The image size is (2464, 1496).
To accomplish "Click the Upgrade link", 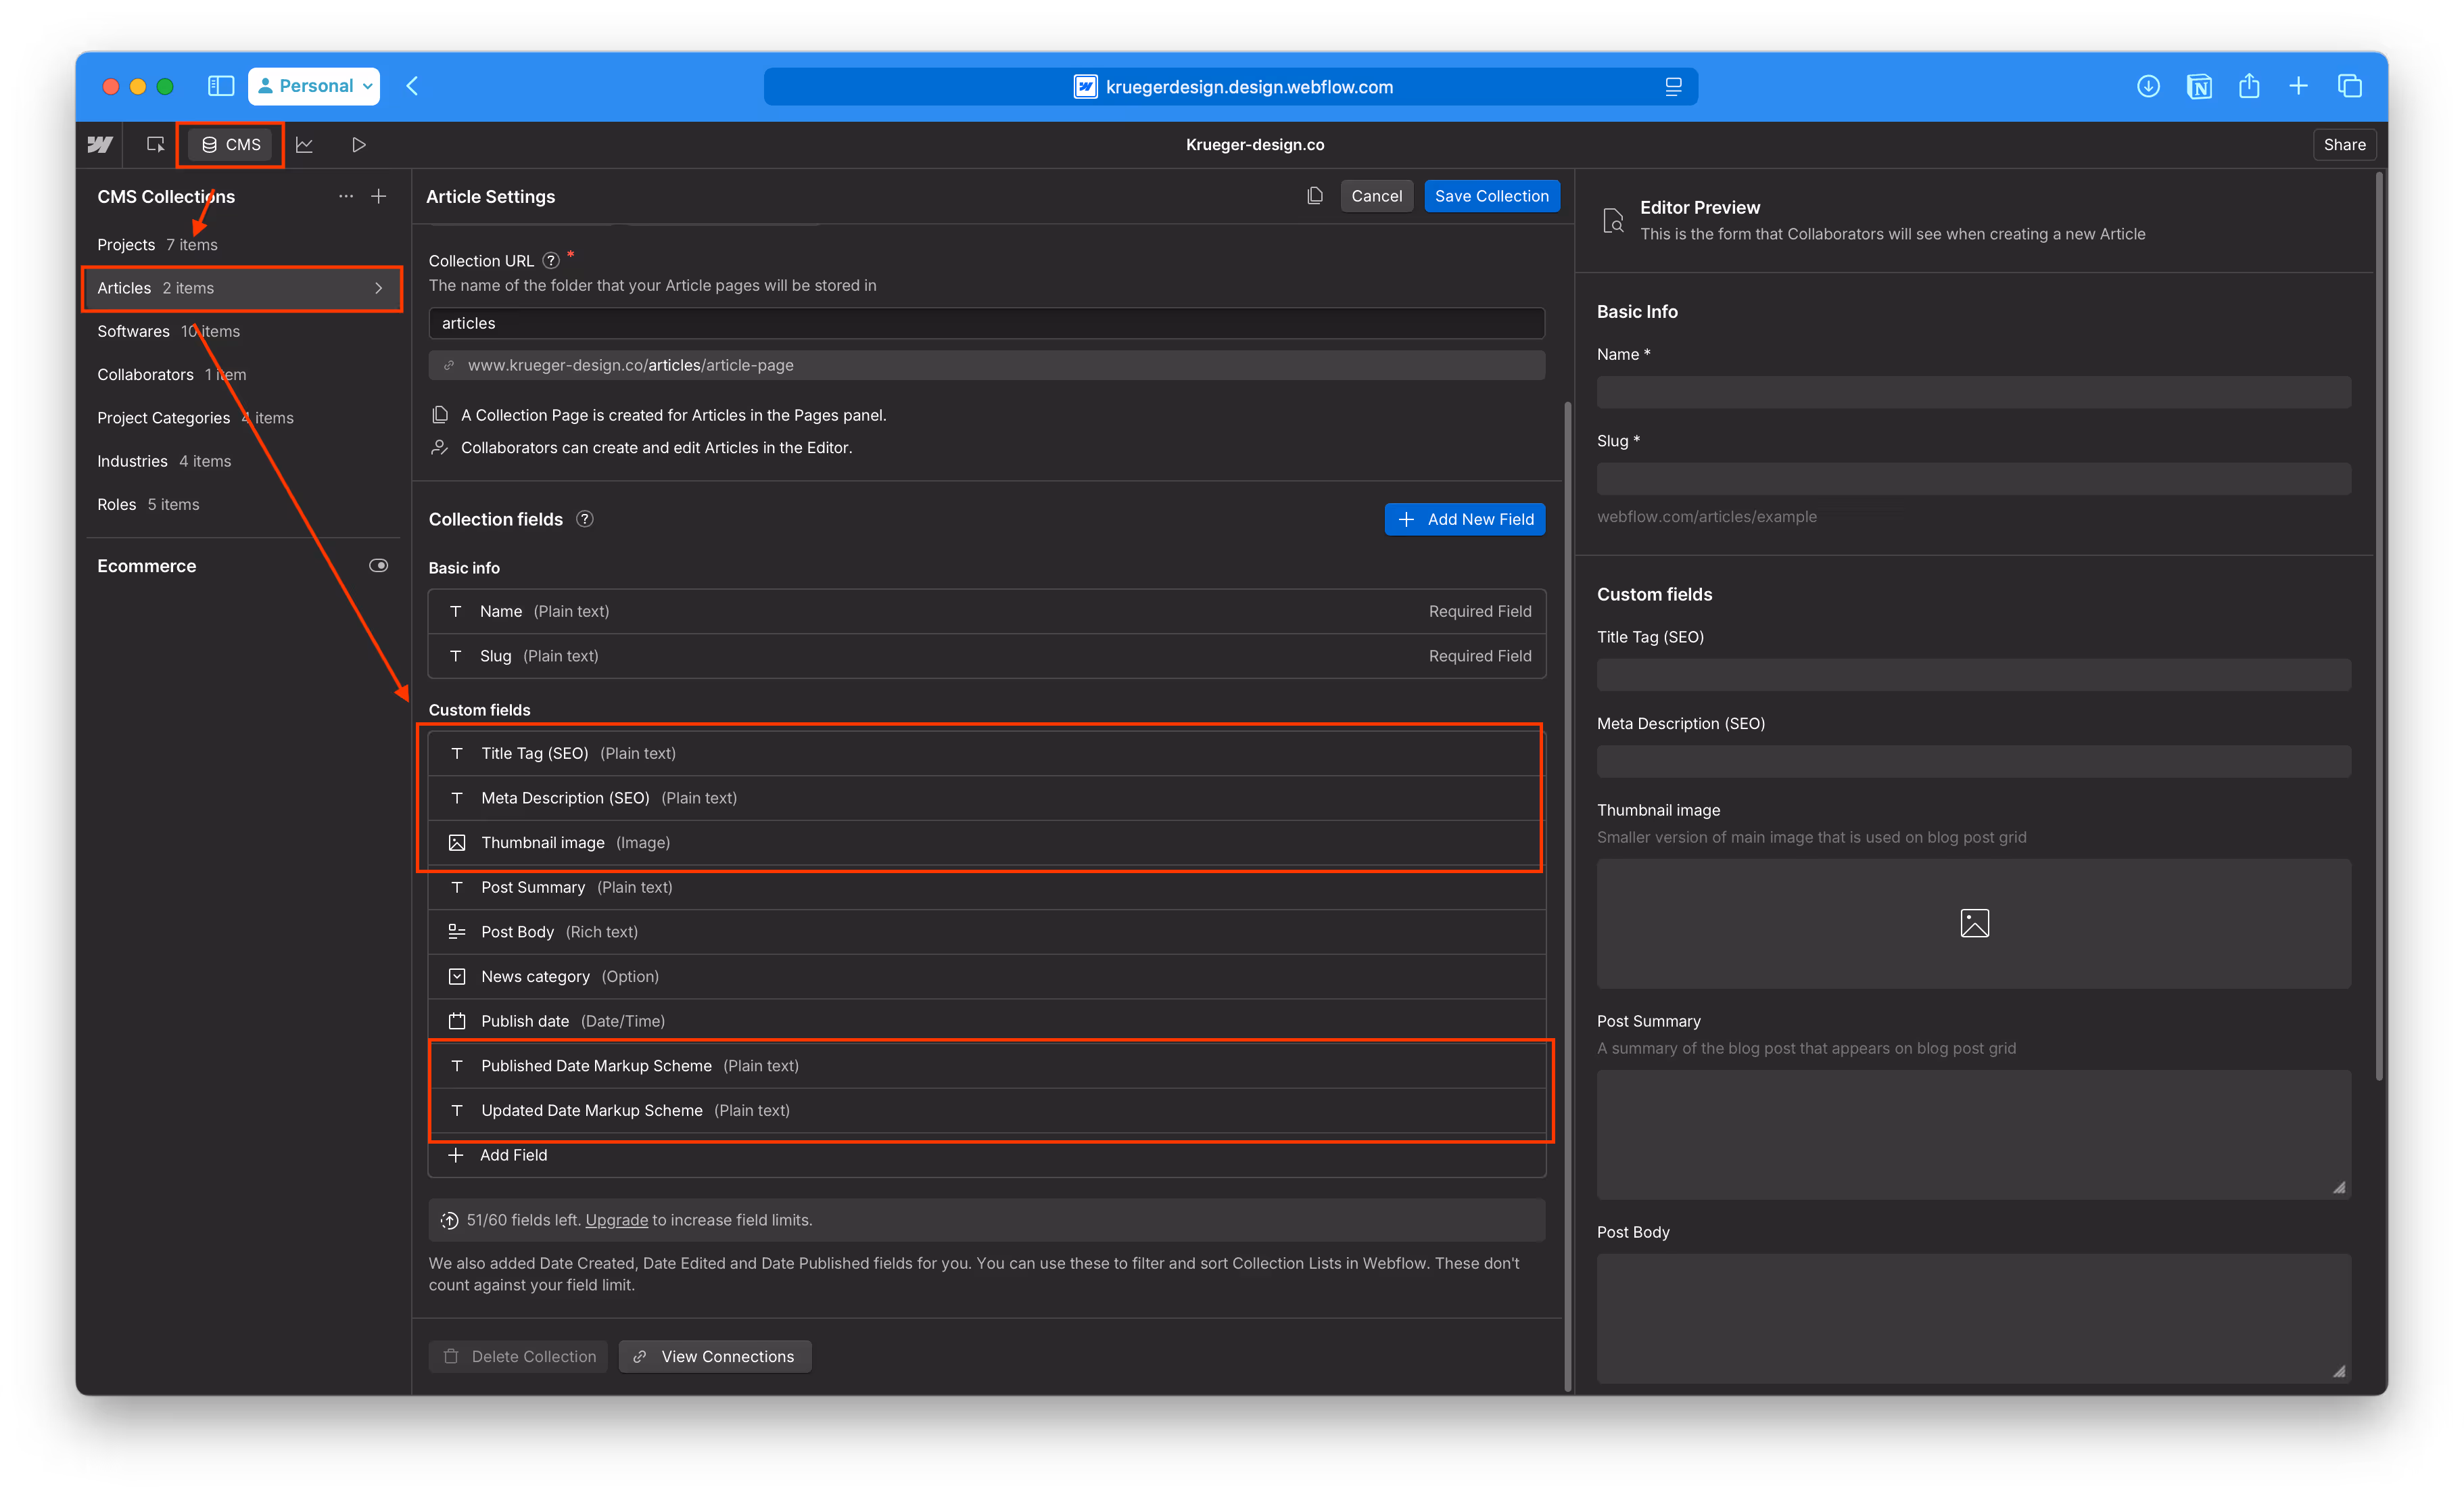I will [616, 1220].
